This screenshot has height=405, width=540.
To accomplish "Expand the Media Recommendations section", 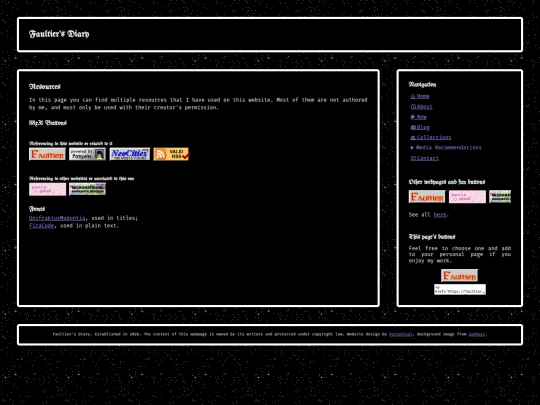I will pyautogui.click(x=446, y=147).
